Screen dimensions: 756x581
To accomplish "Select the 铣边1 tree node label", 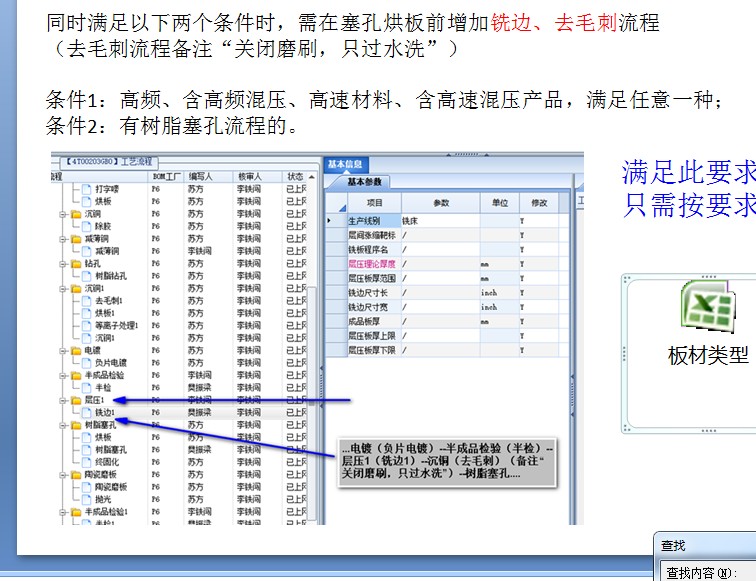I will click(x=105, y=413).
